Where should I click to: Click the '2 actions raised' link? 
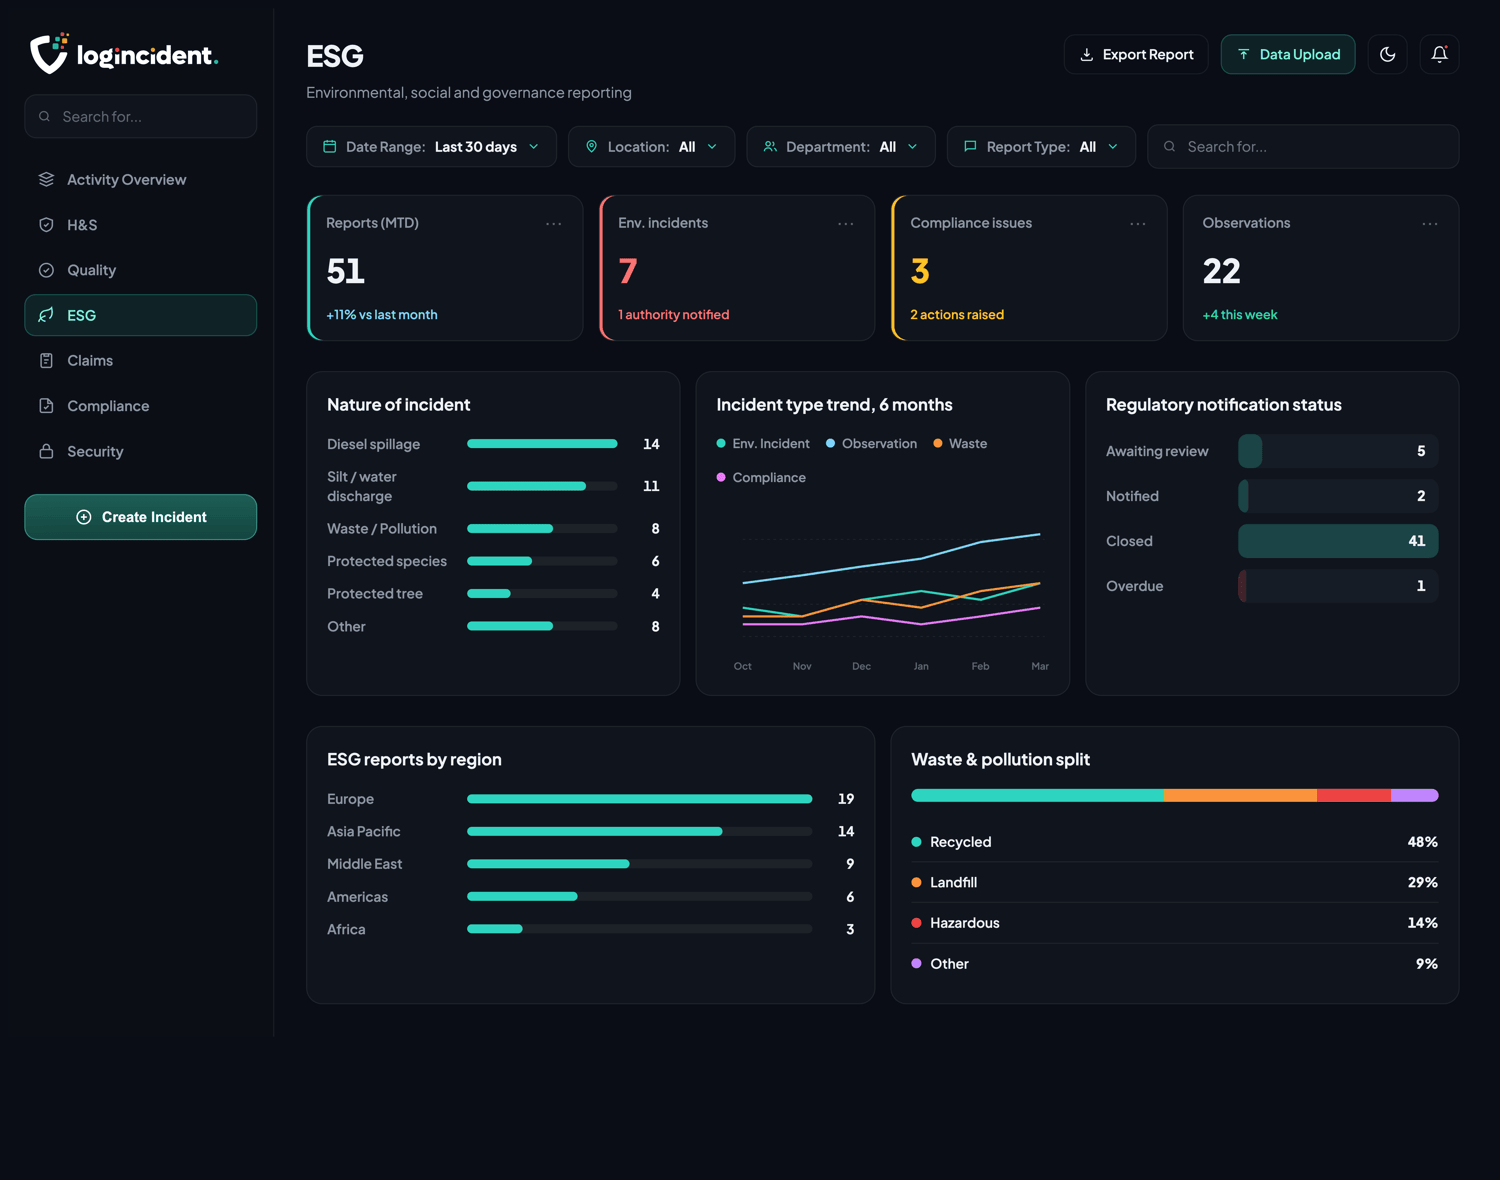pos(957,315)
